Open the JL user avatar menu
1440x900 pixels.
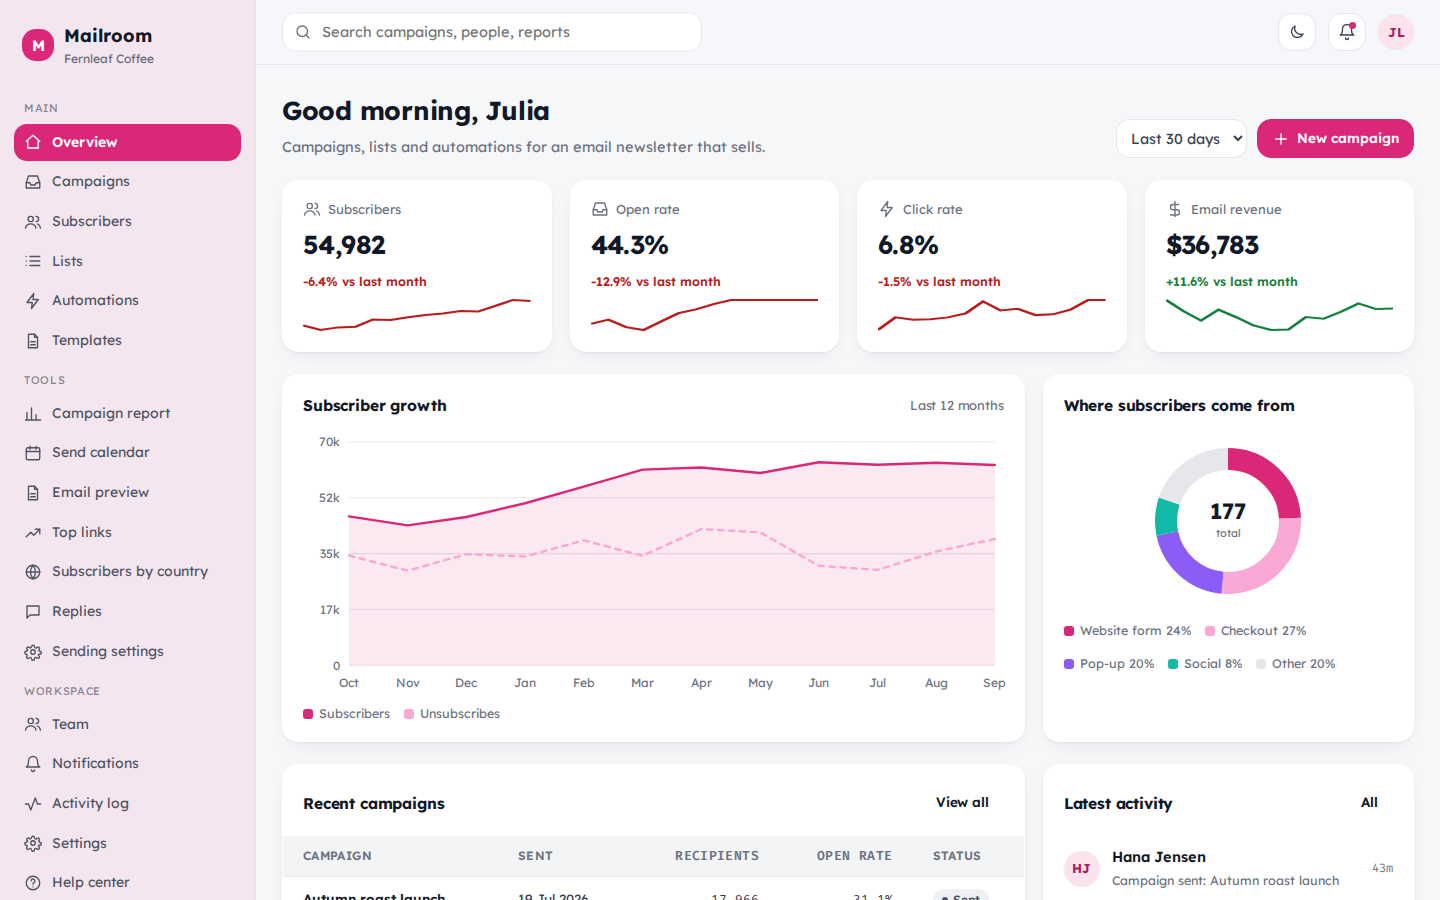tap(1396, 32)
